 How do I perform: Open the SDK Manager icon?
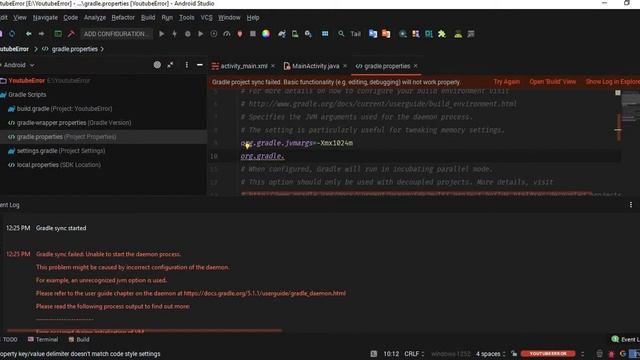(x=308, y=34)
